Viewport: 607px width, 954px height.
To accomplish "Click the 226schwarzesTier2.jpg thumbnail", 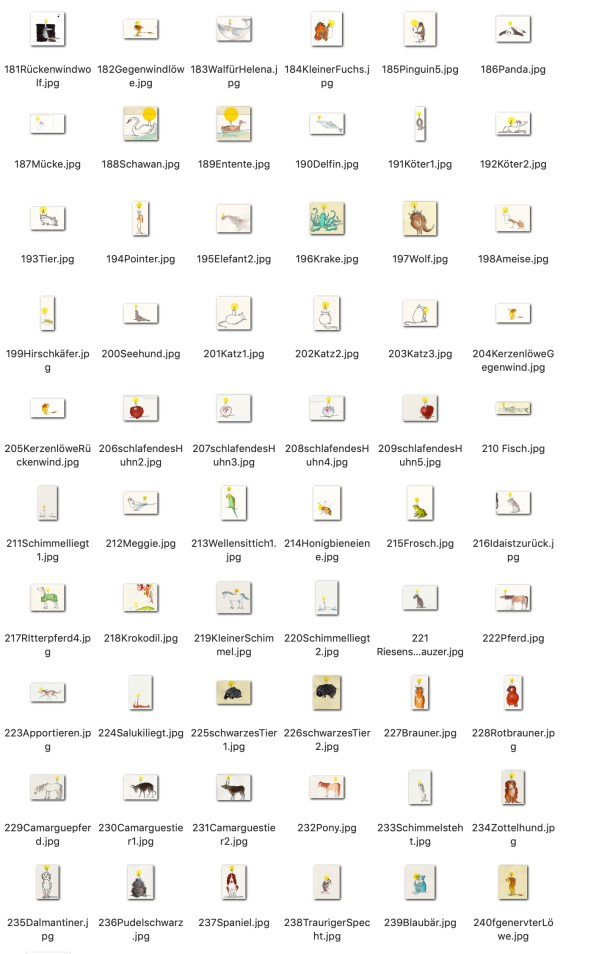I will [326, 691].
